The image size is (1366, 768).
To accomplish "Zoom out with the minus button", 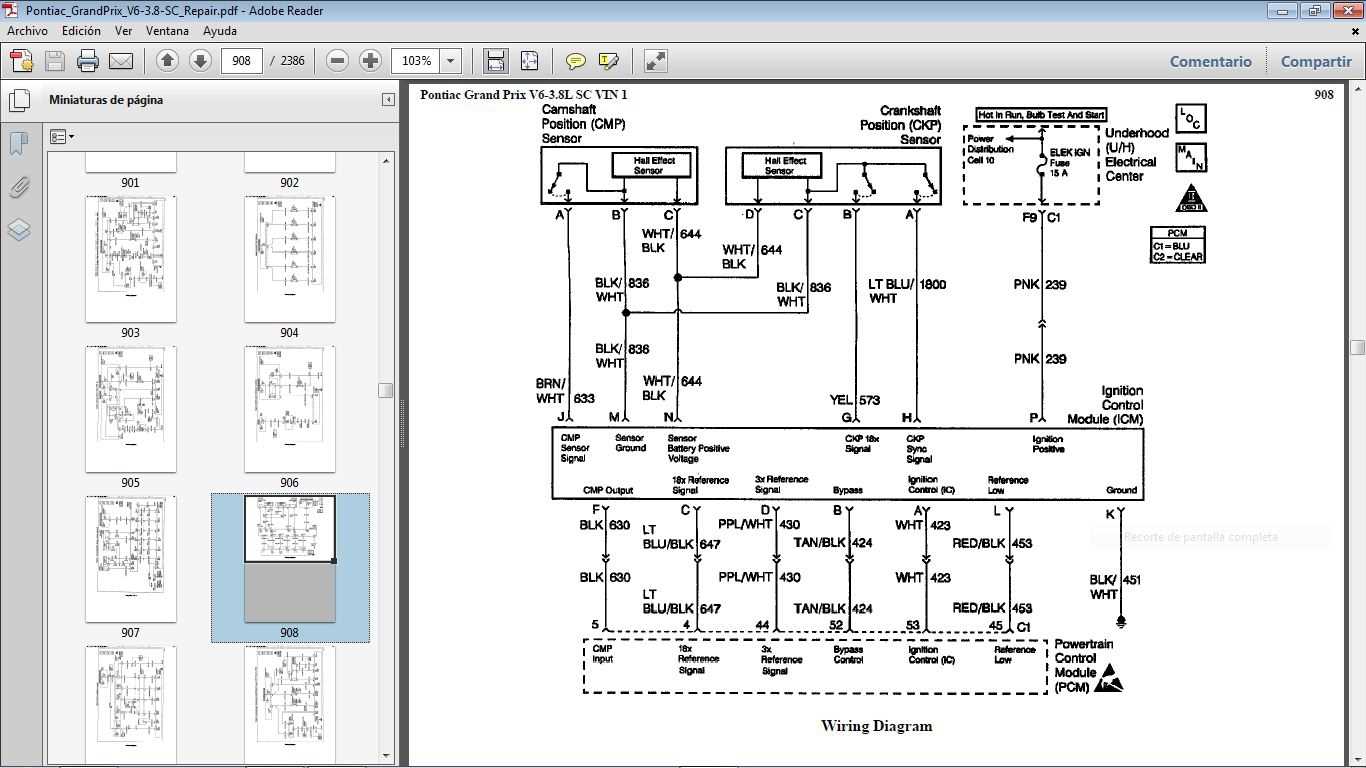I will tap(337, 61).
